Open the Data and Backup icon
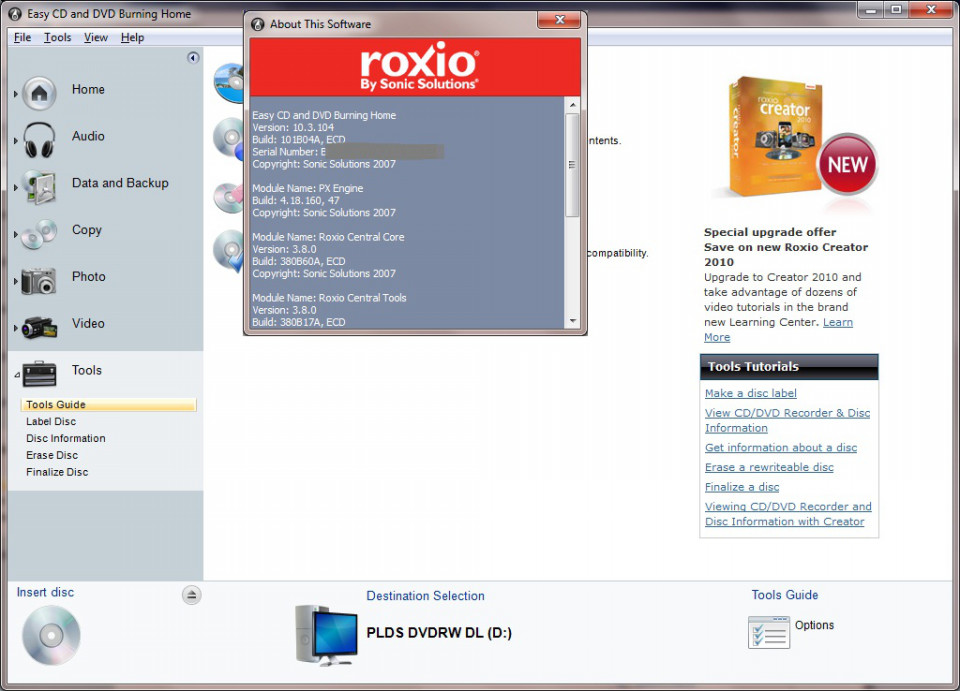Image resolution: width=960 pixels, height=691 pixels. [39, 187]
